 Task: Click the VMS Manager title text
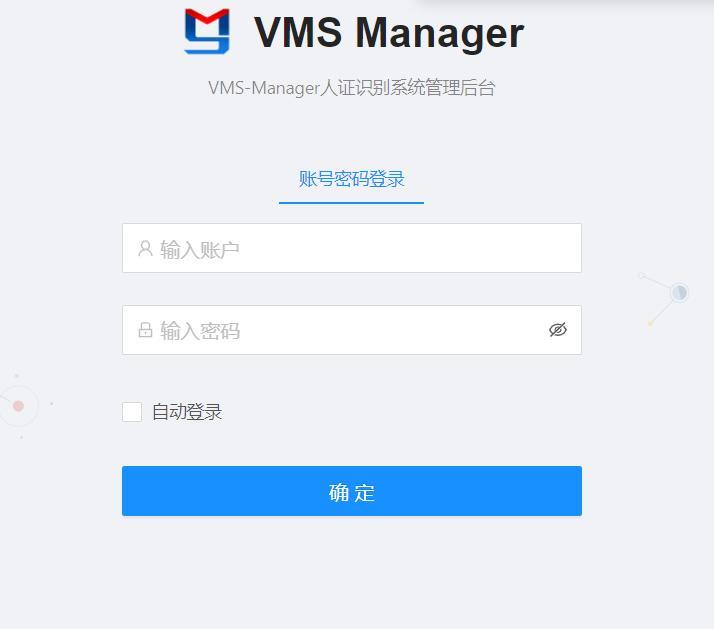[x=389, y=32]
